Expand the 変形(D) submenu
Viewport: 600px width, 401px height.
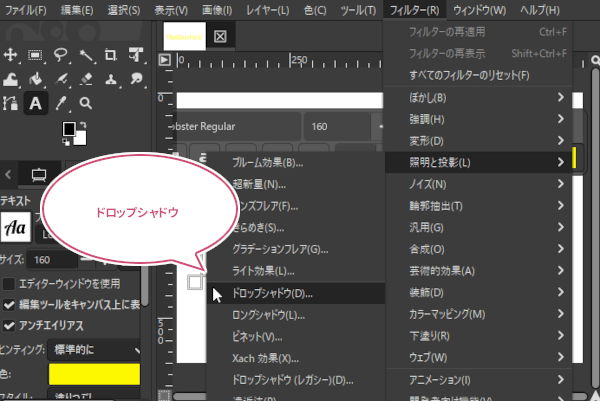(478, 141)
